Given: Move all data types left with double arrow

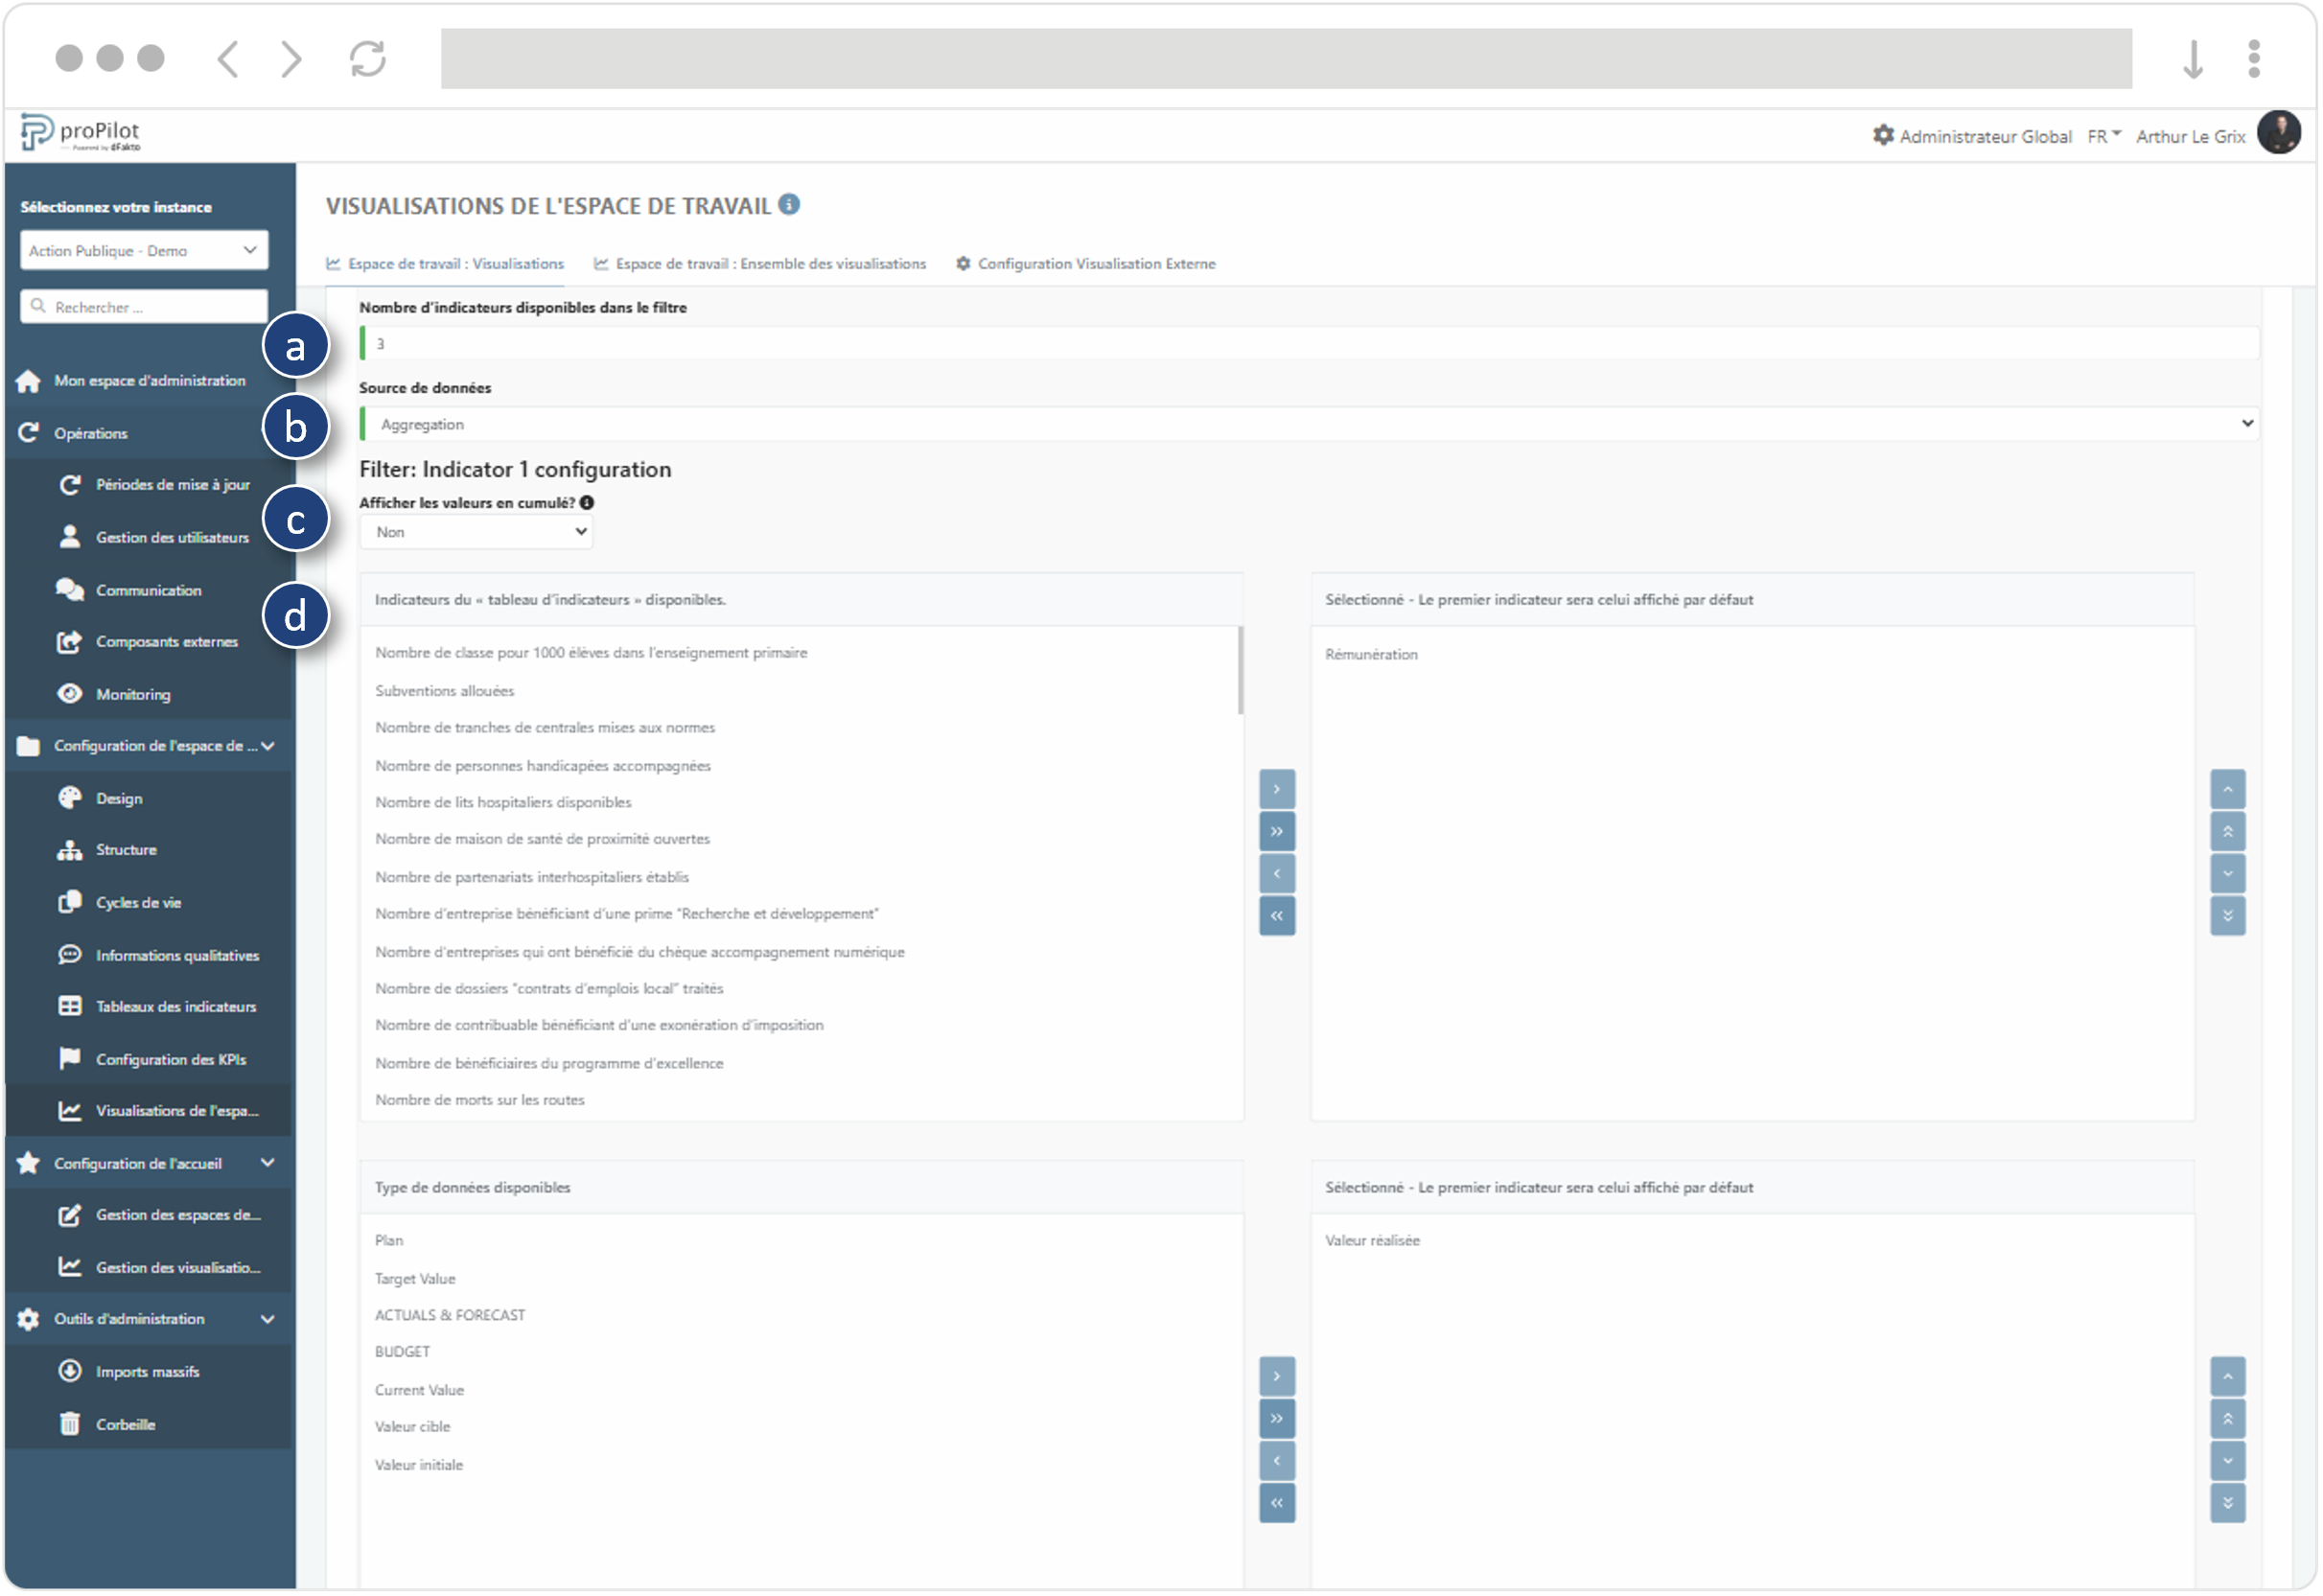Looking at the screenshot, I should pos(1278,1505).
